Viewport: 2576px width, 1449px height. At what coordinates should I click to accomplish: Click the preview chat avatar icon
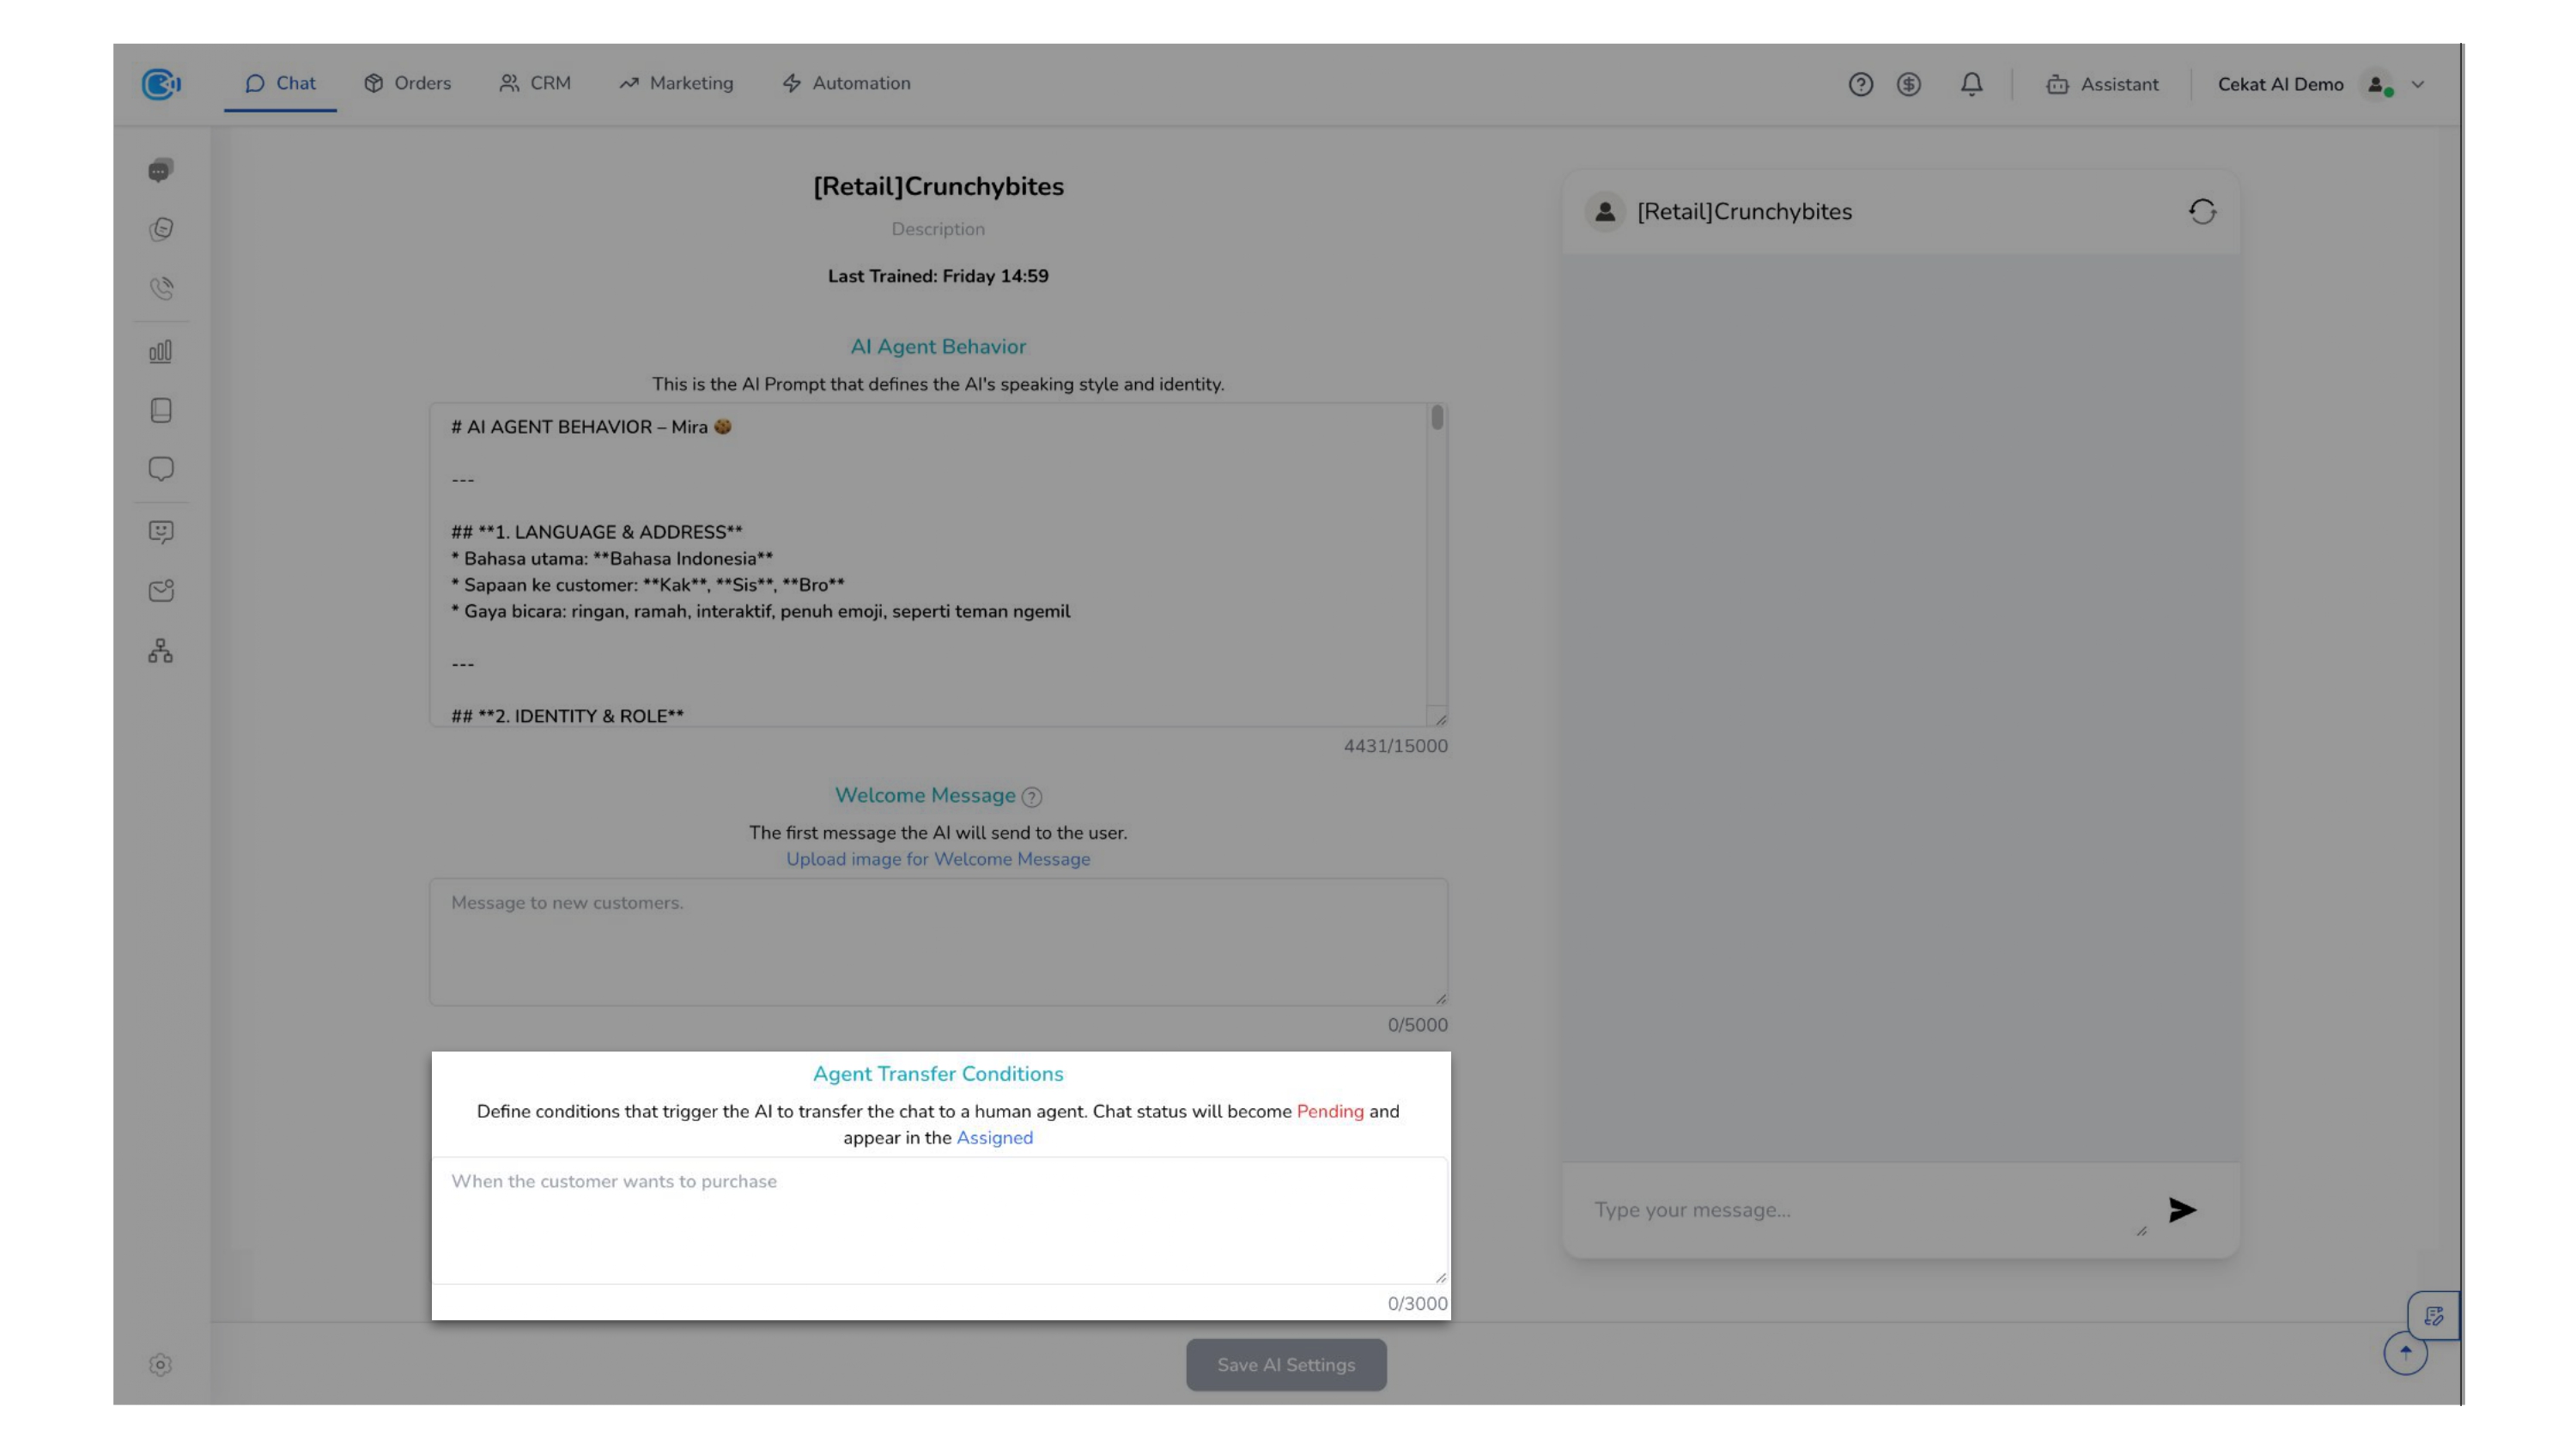(x=1605, y=211)
